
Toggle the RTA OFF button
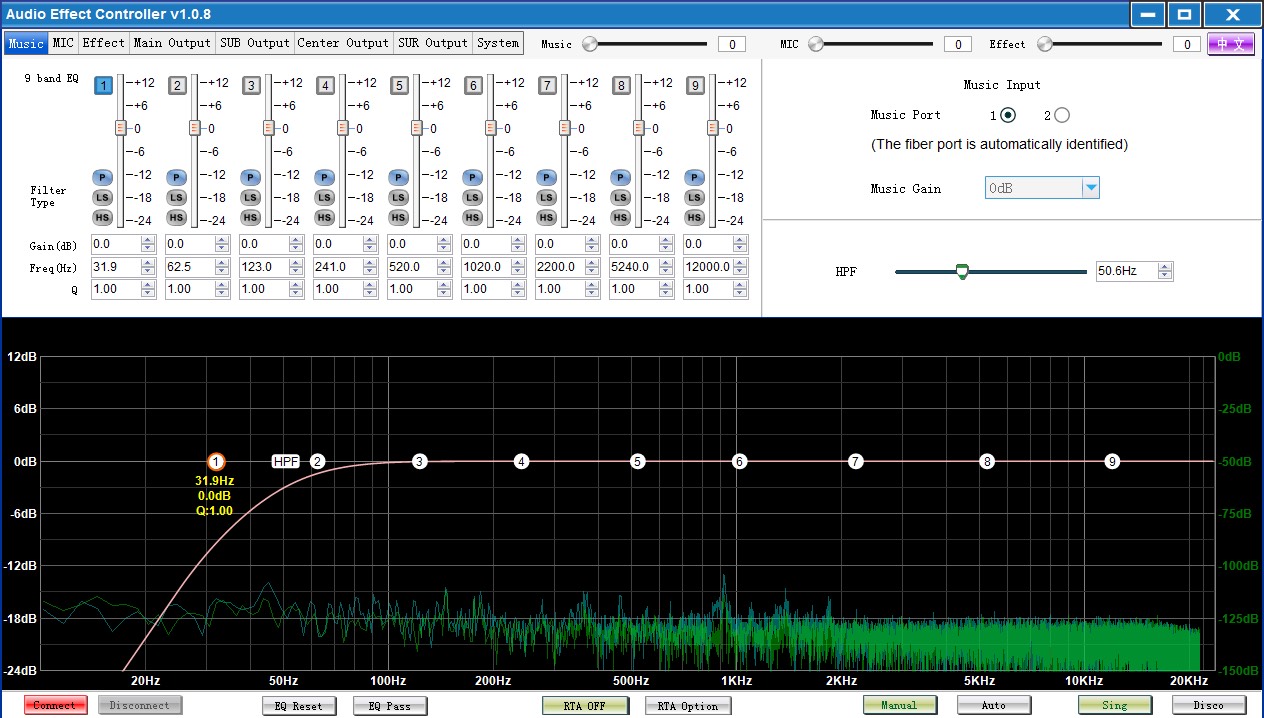585,705
